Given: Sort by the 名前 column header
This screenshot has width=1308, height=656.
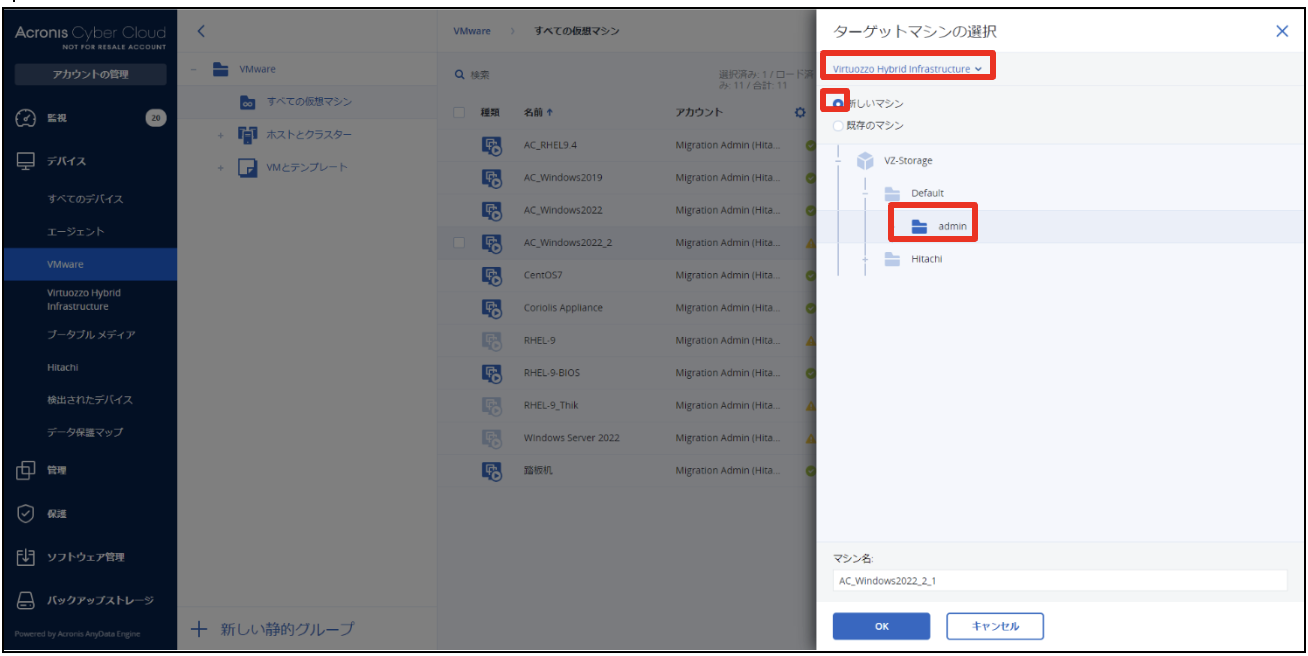Looking at the screenshot, I should pos(539,112).
